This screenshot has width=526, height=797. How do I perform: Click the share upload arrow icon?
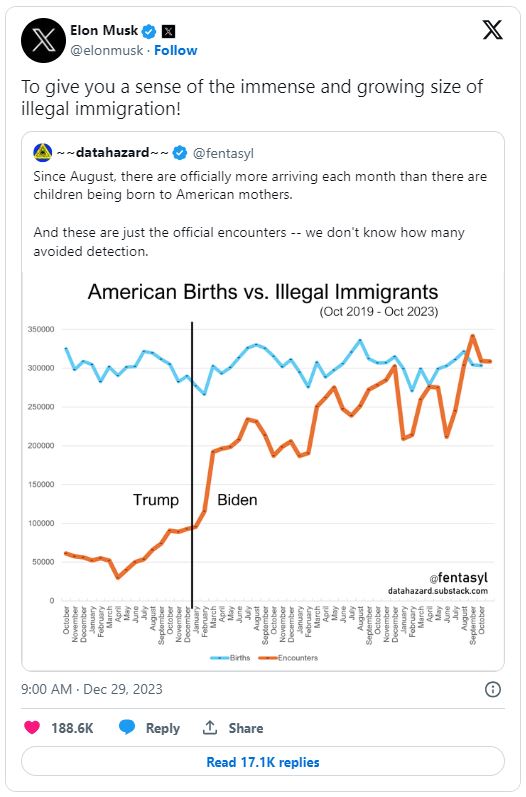(209, 727)
